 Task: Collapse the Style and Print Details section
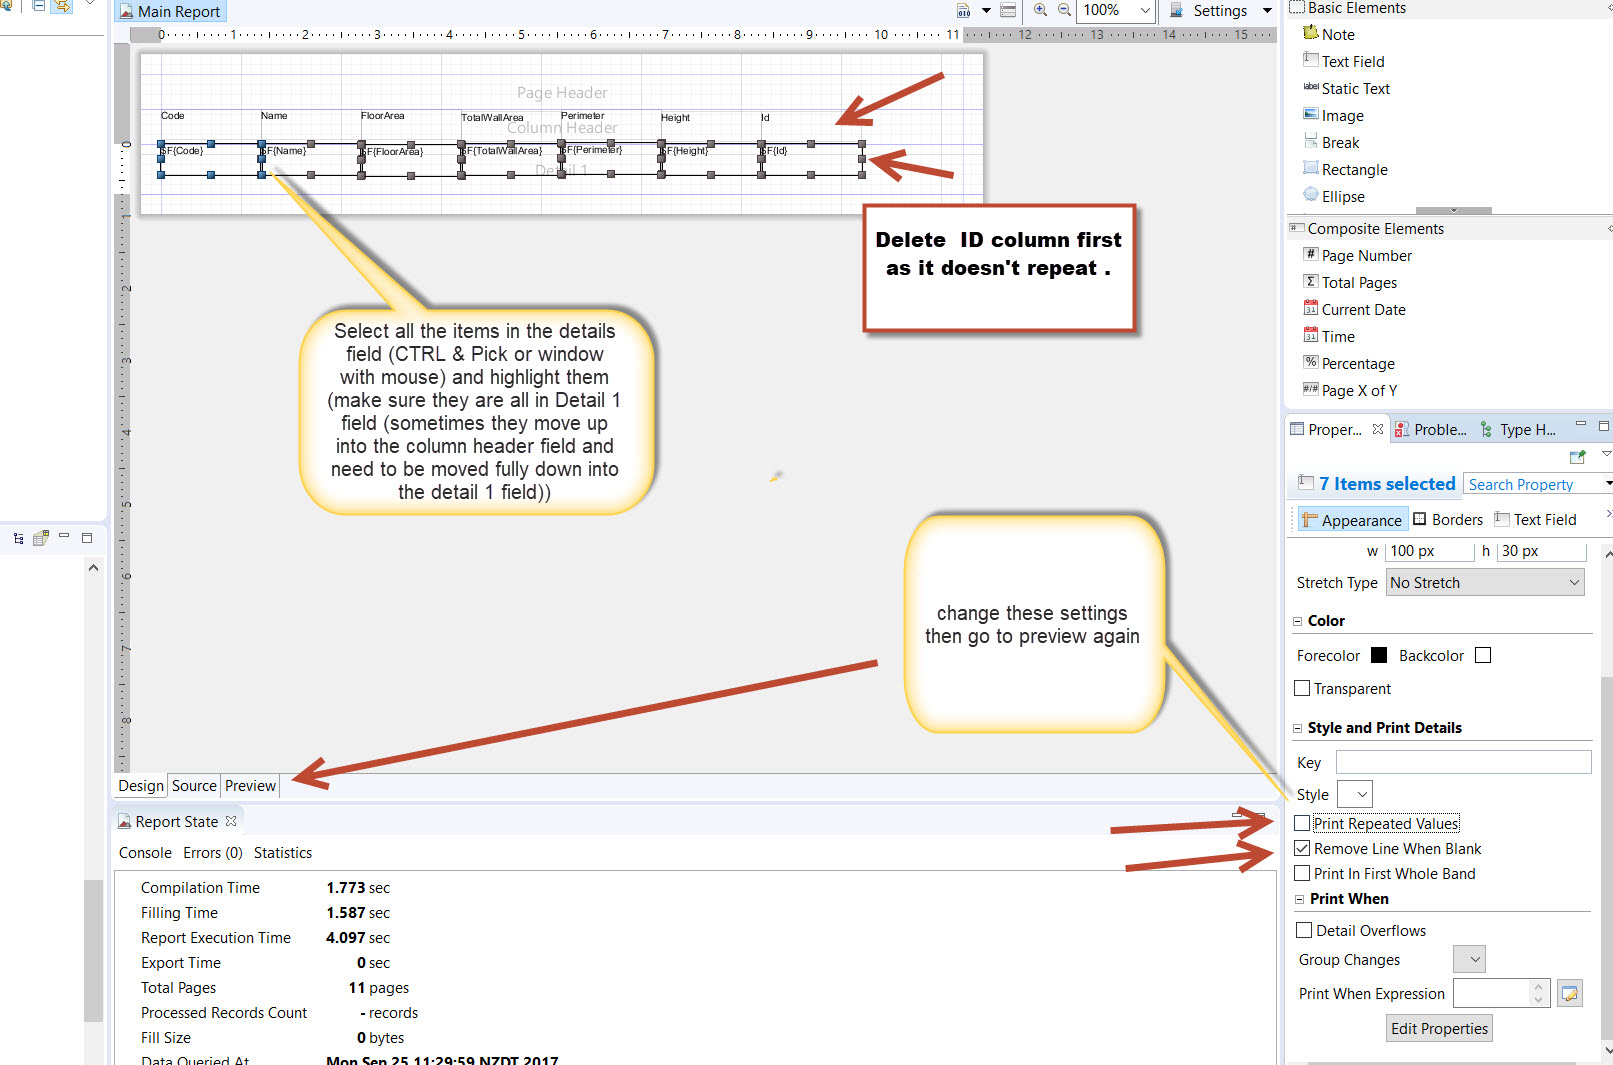click(x=1298, y=729)
